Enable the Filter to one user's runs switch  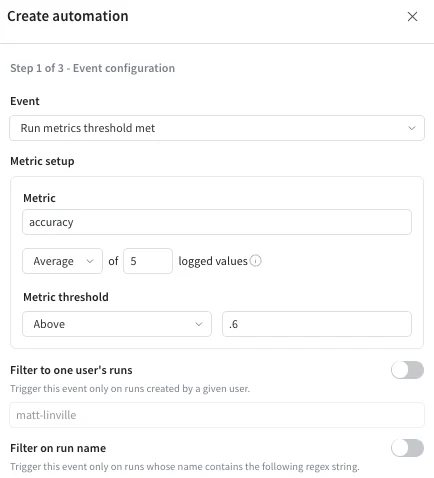[407, 370]
